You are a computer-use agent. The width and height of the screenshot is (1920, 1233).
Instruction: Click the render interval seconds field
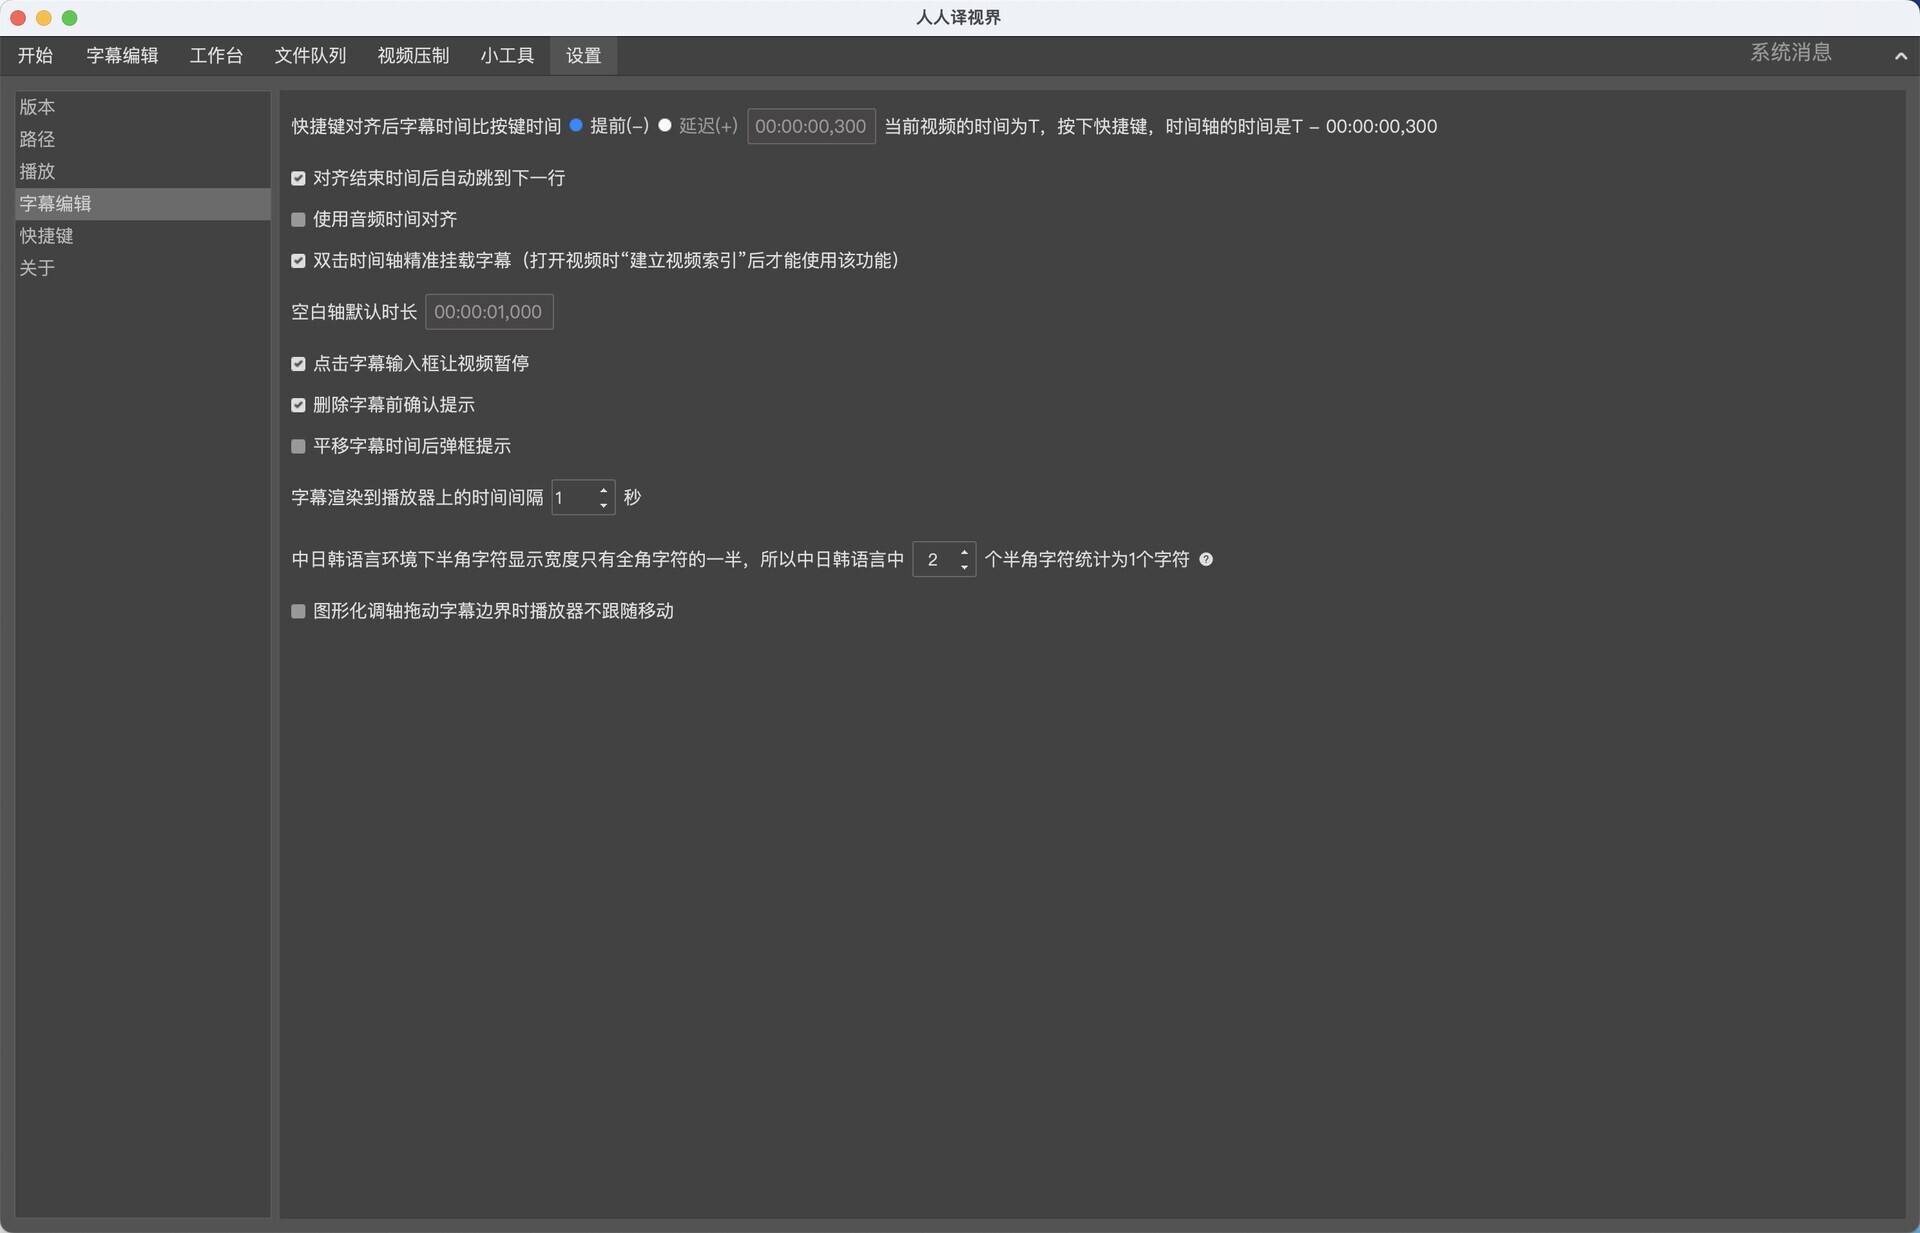pos(573,498)
